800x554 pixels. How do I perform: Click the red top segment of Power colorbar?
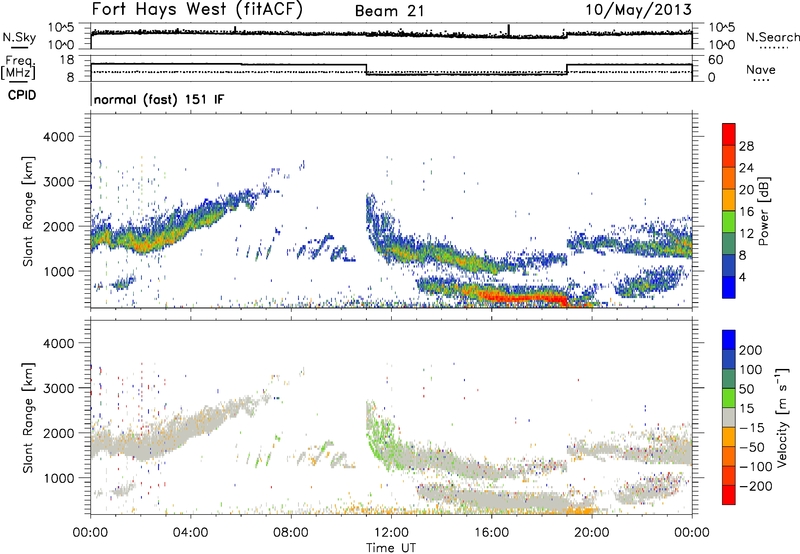tap(729, 134)
